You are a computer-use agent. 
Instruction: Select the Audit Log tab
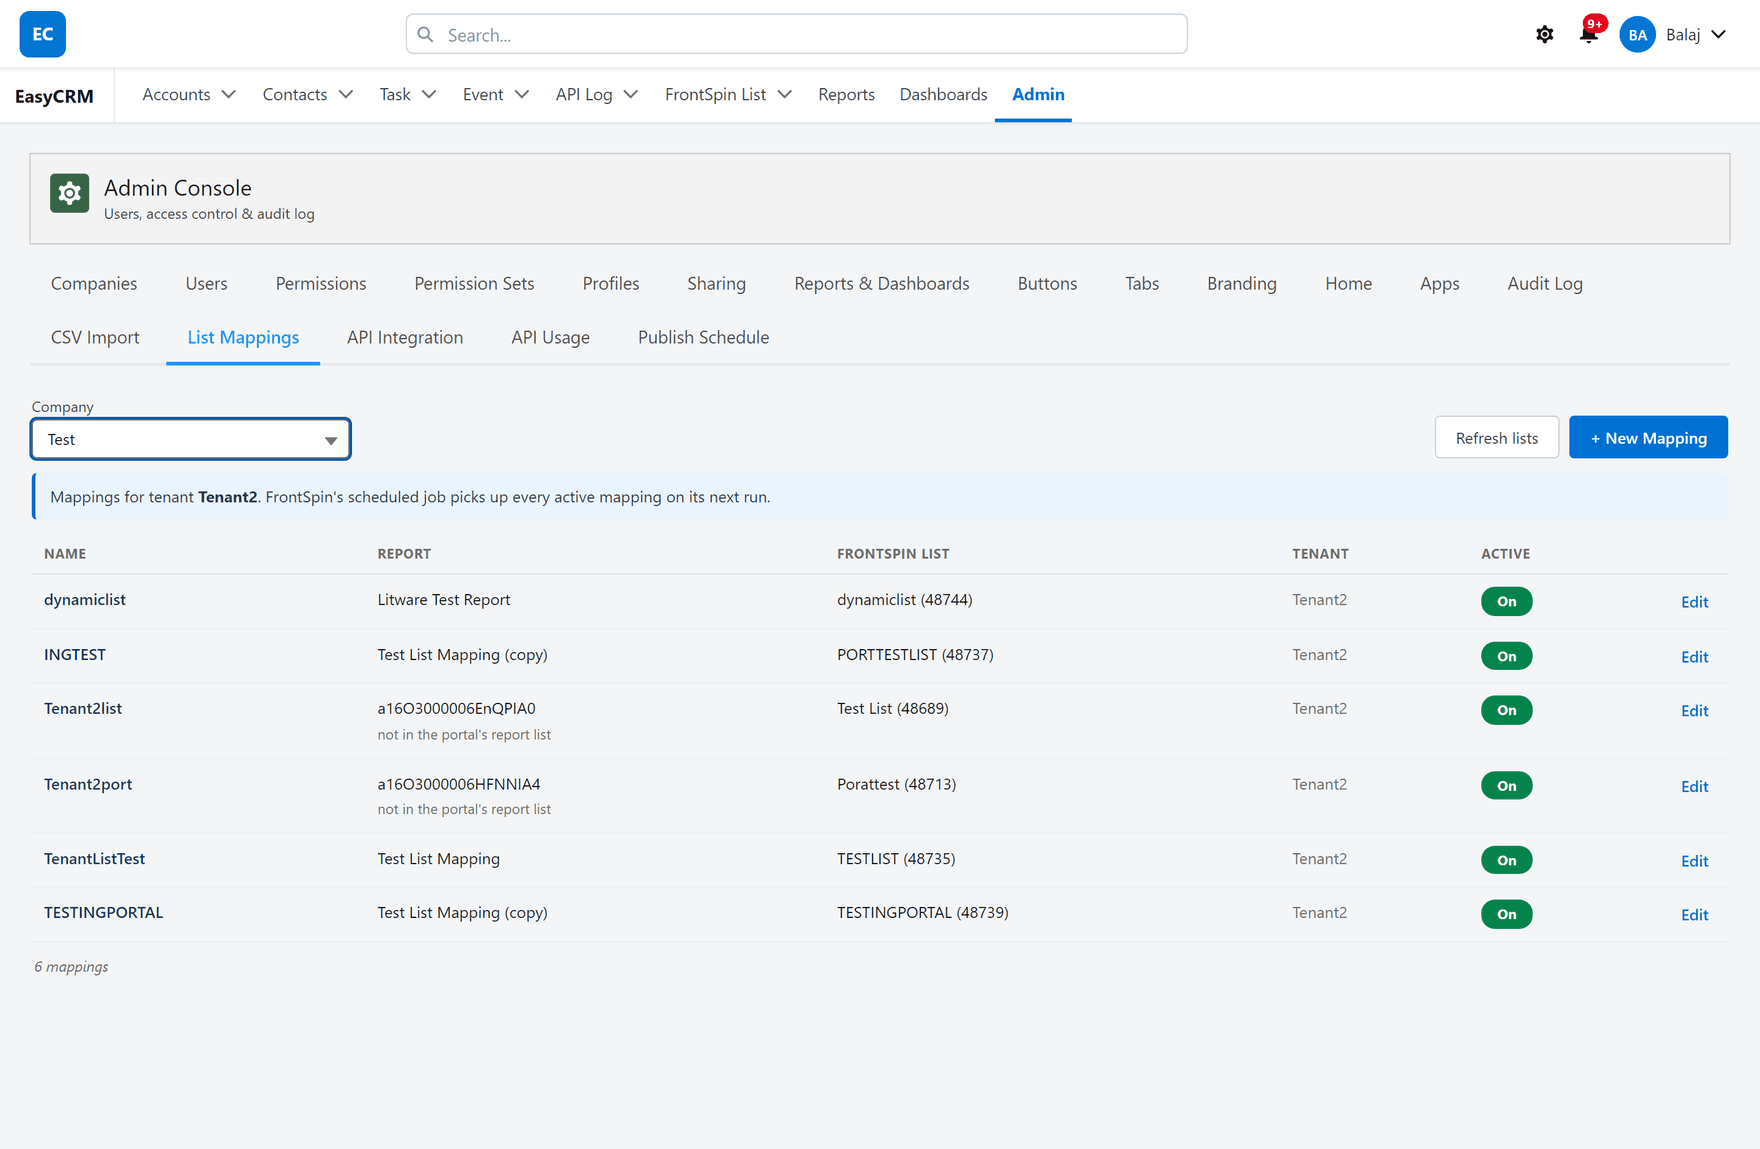coord(1545,283)
